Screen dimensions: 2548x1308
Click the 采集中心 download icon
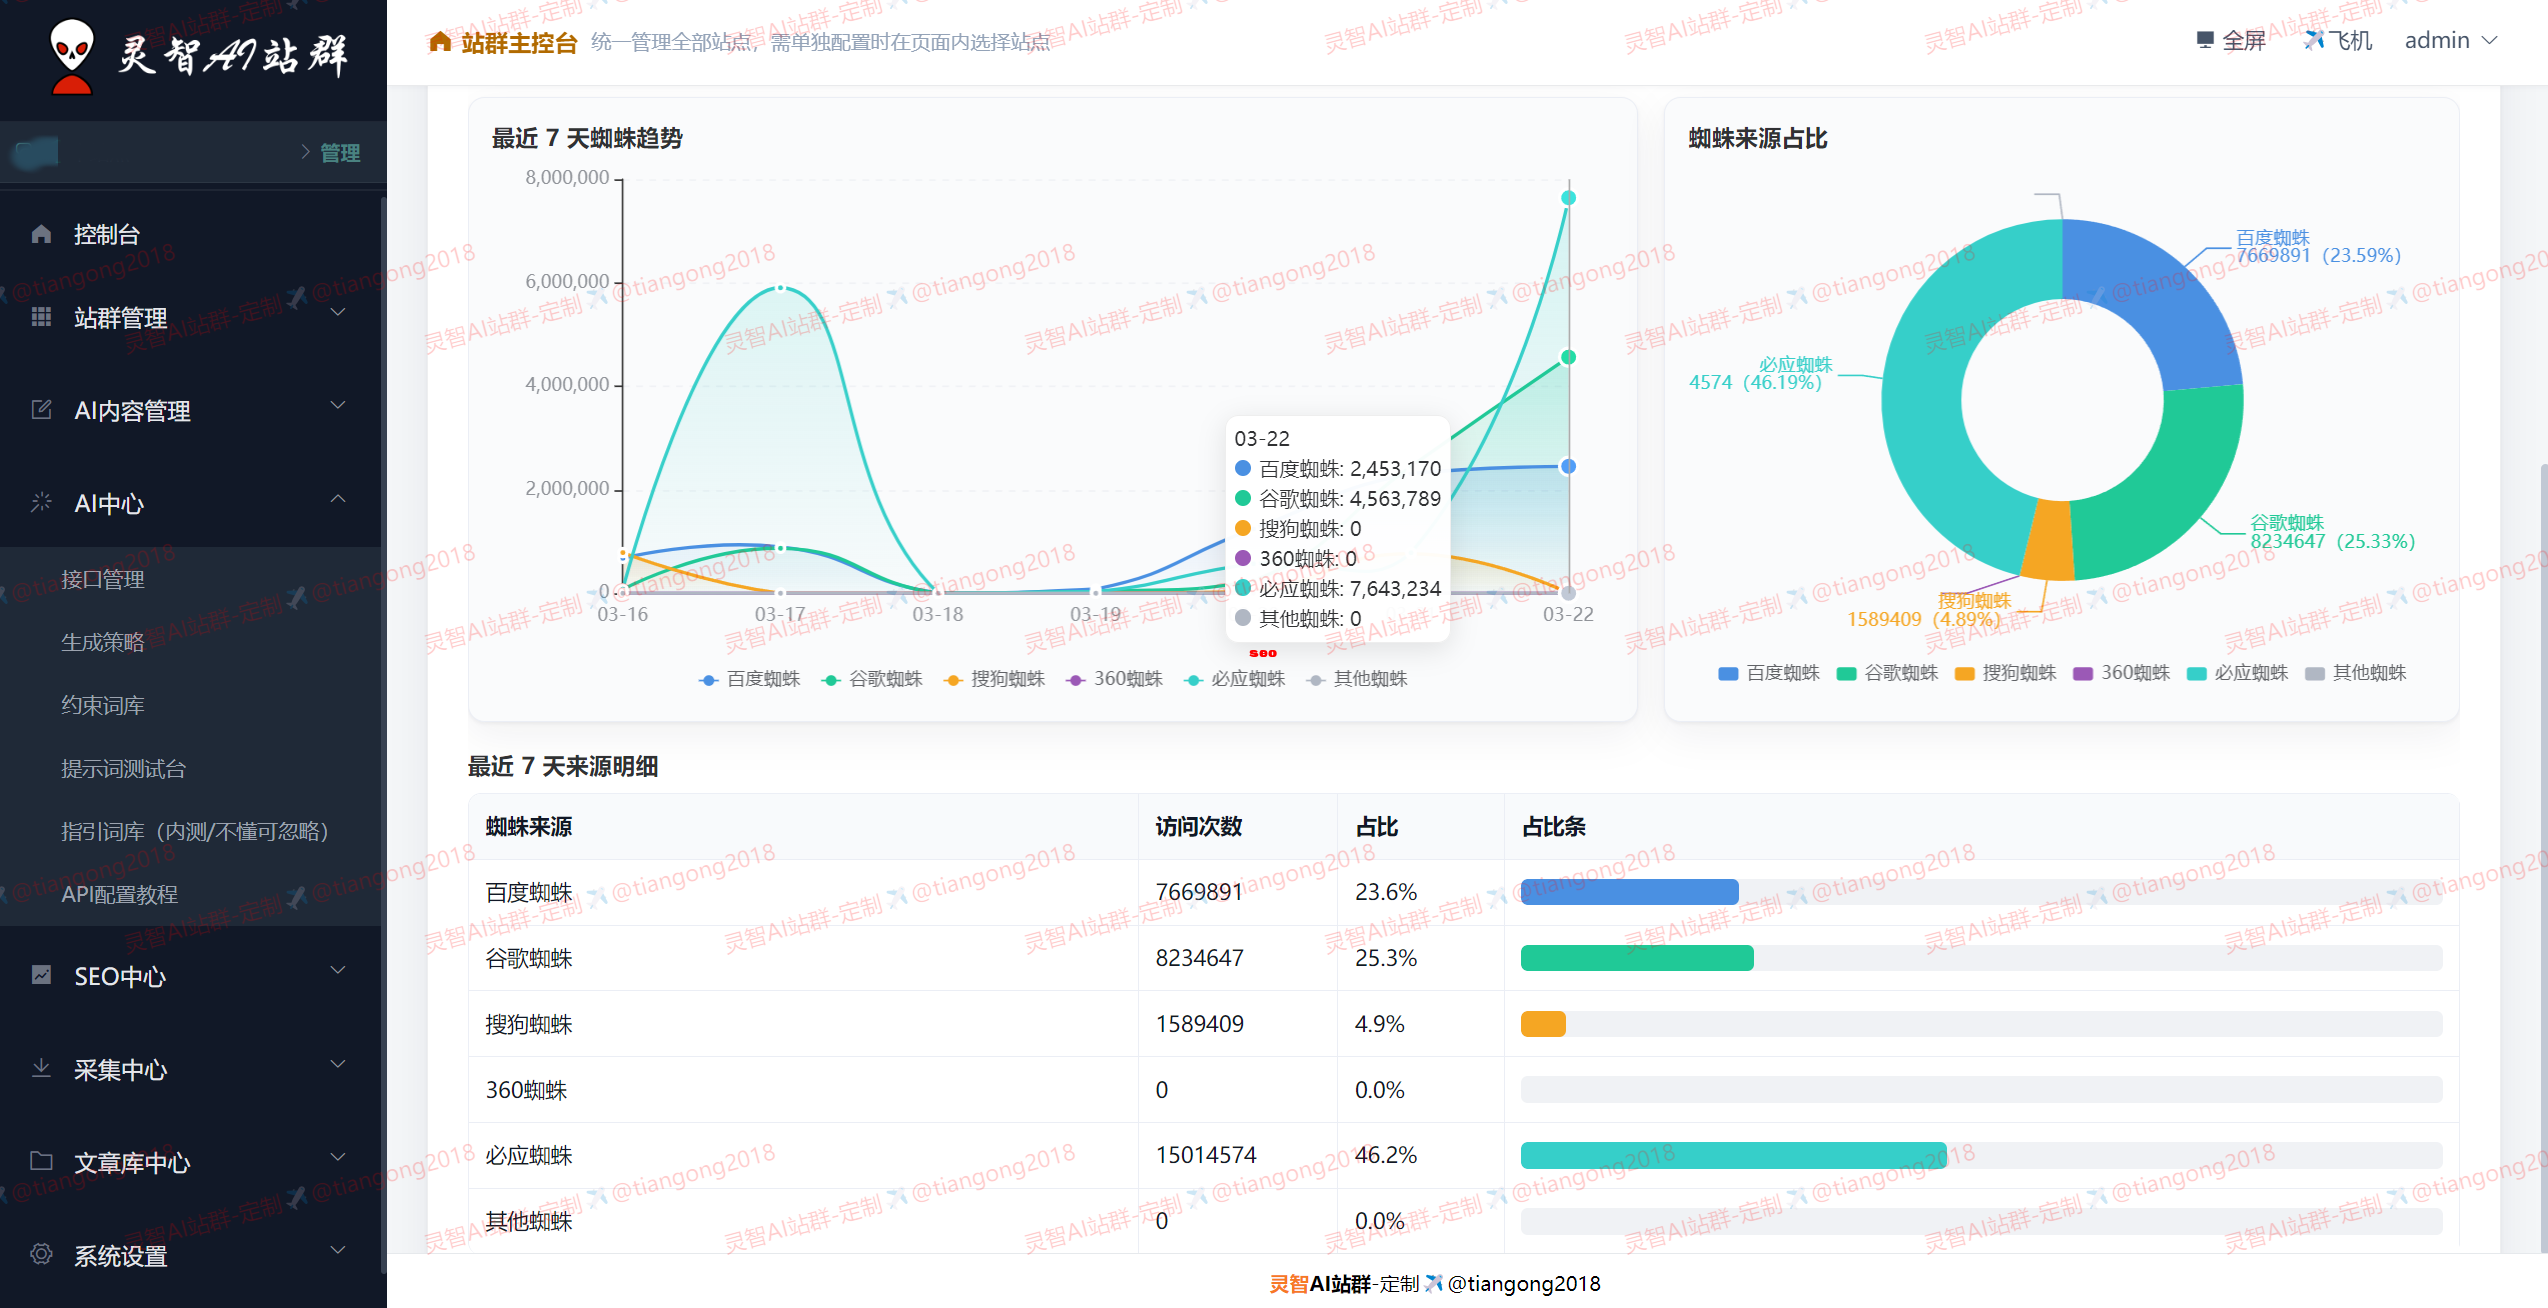click(41, 1068)
